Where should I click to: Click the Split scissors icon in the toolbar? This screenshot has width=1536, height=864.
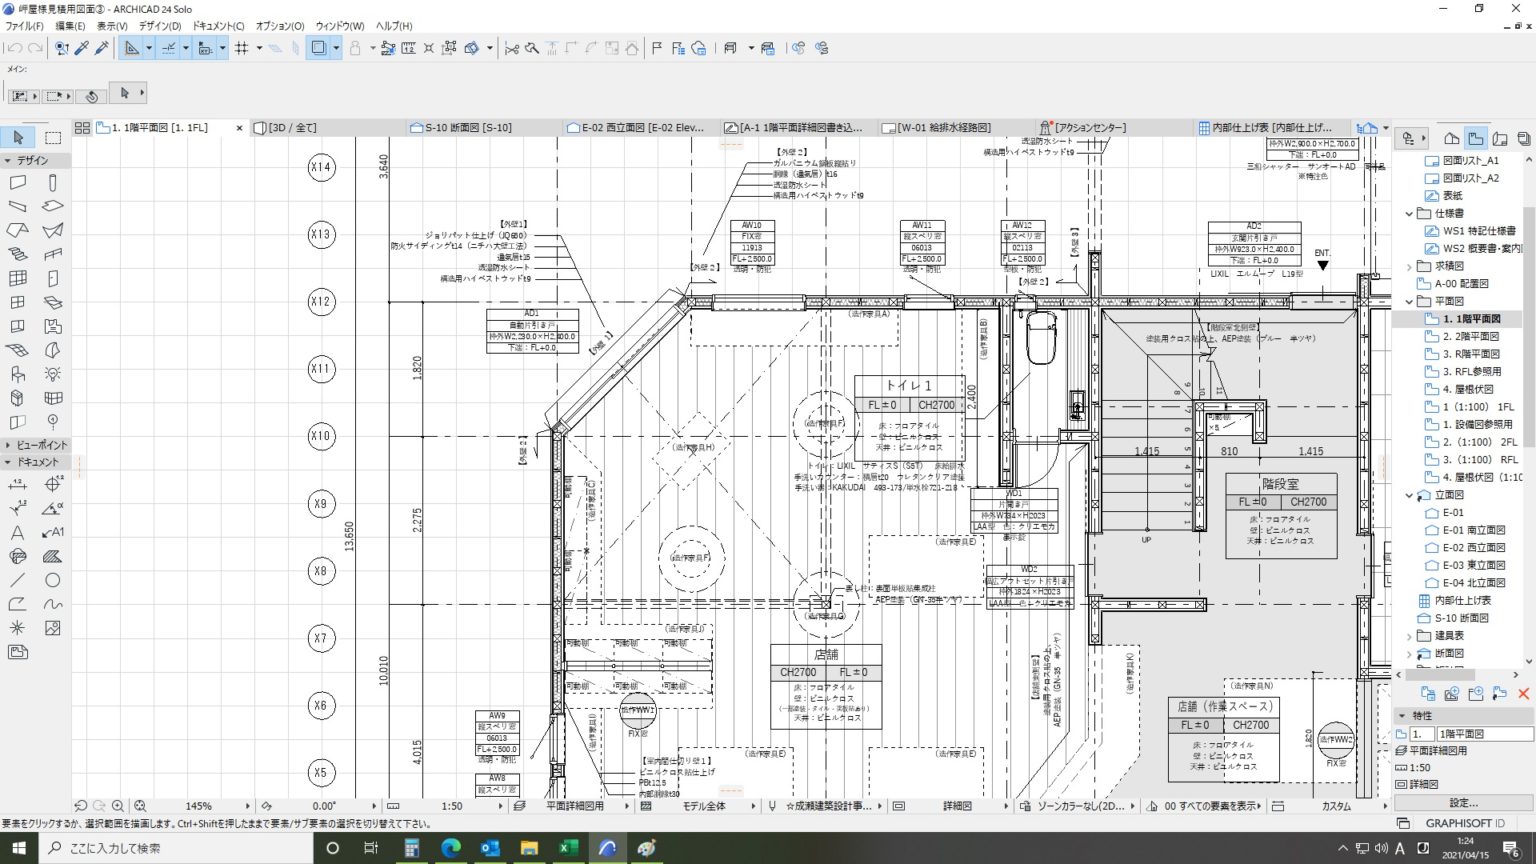point(512,48)
